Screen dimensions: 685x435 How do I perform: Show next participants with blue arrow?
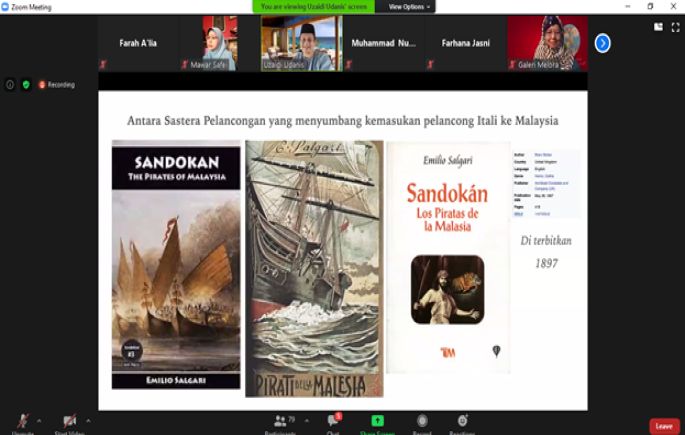[x=602, y=43]
